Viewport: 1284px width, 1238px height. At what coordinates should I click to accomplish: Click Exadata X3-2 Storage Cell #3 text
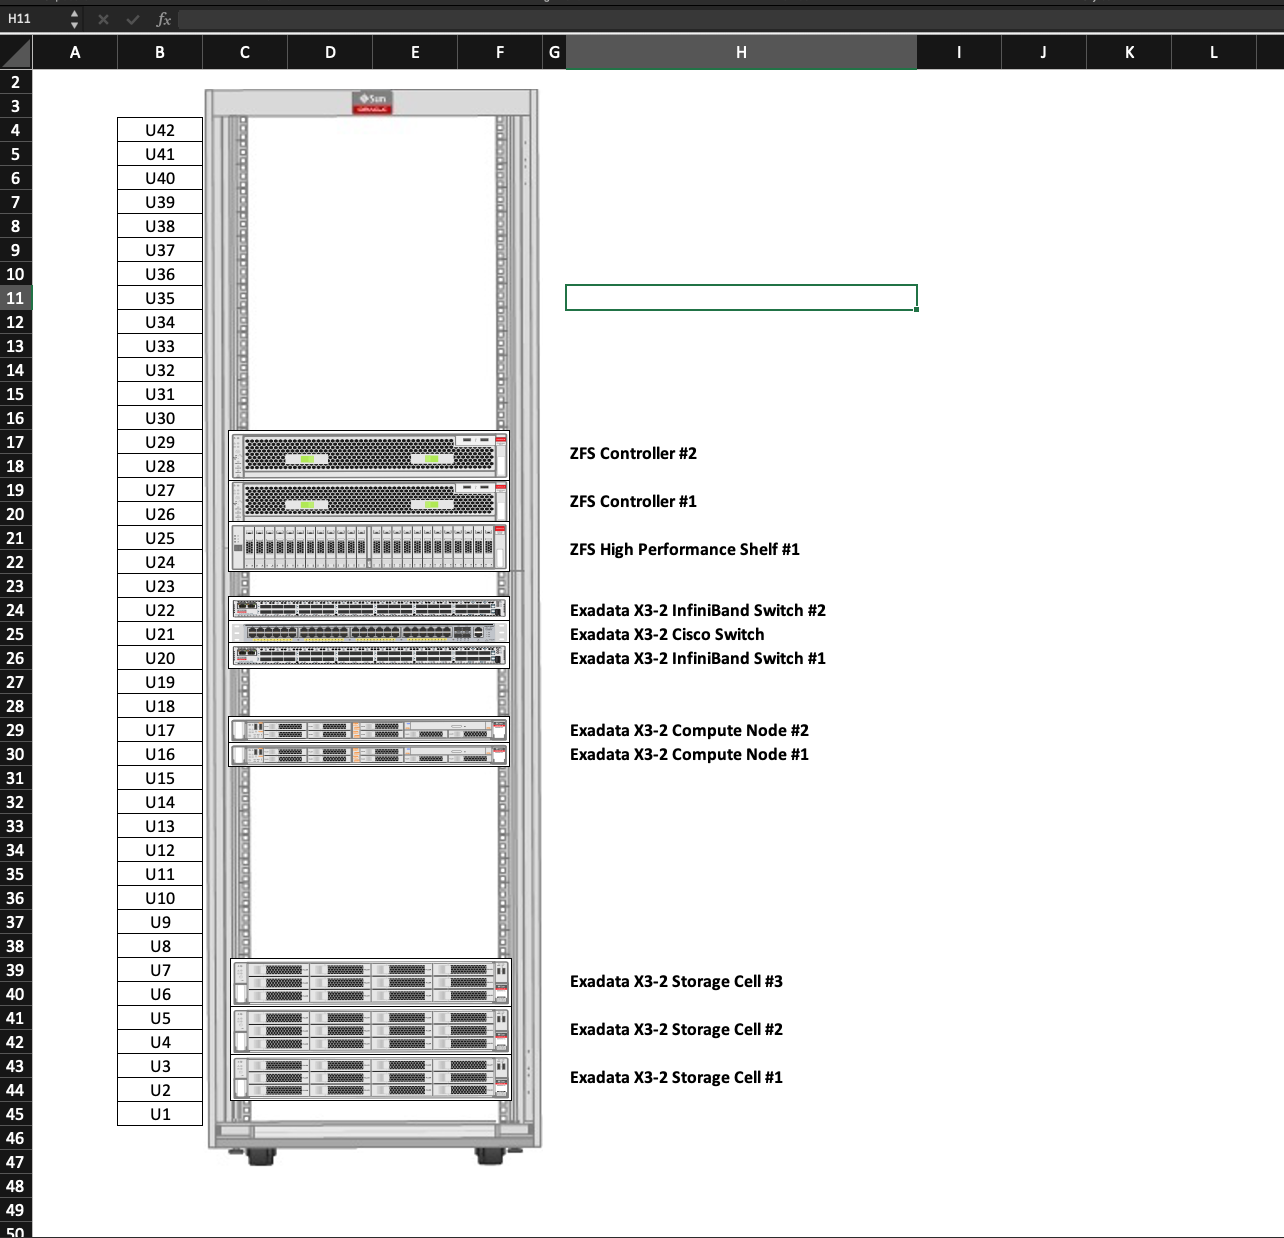[676, 982]
